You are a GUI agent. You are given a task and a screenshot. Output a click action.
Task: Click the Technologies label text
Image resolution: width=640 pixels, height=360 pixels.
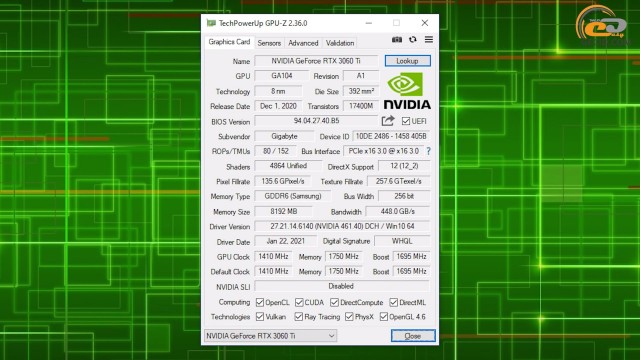[230, 317]
